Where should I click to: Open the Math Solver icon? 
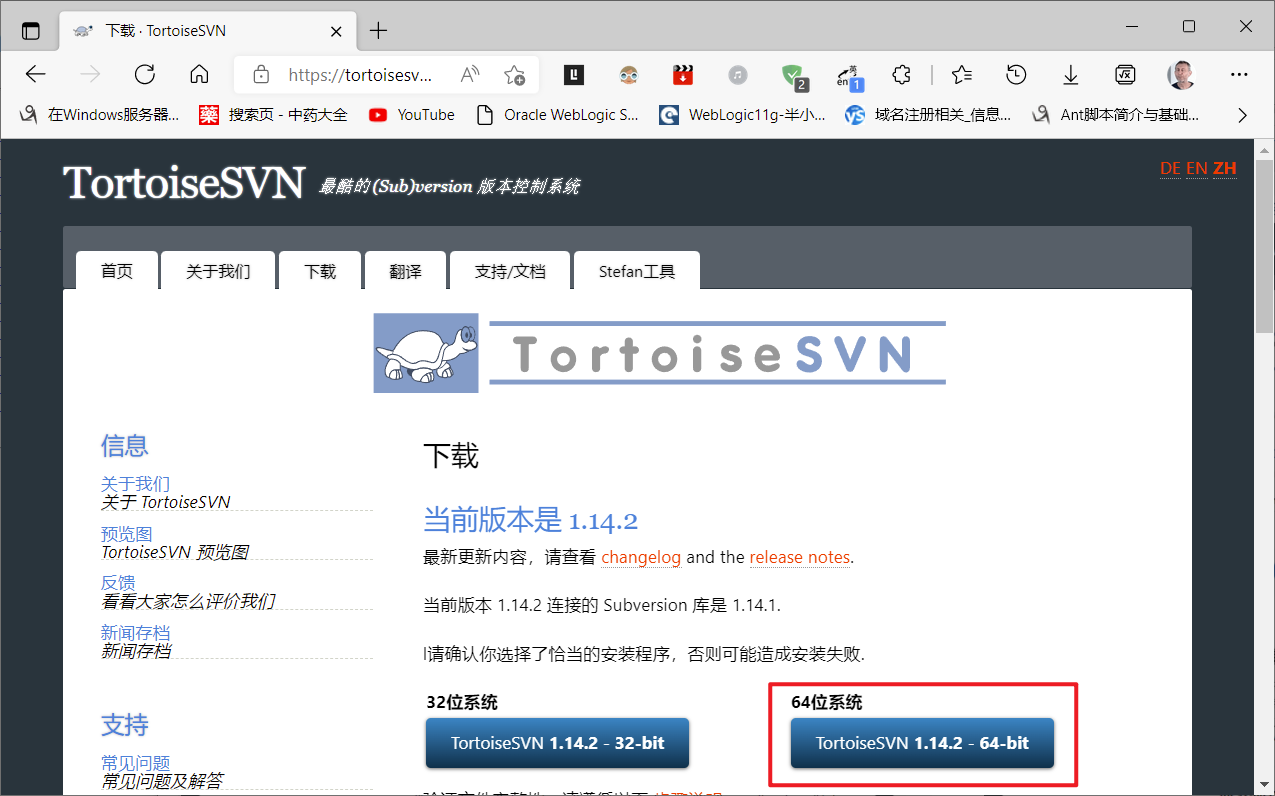click(1125, 74)
